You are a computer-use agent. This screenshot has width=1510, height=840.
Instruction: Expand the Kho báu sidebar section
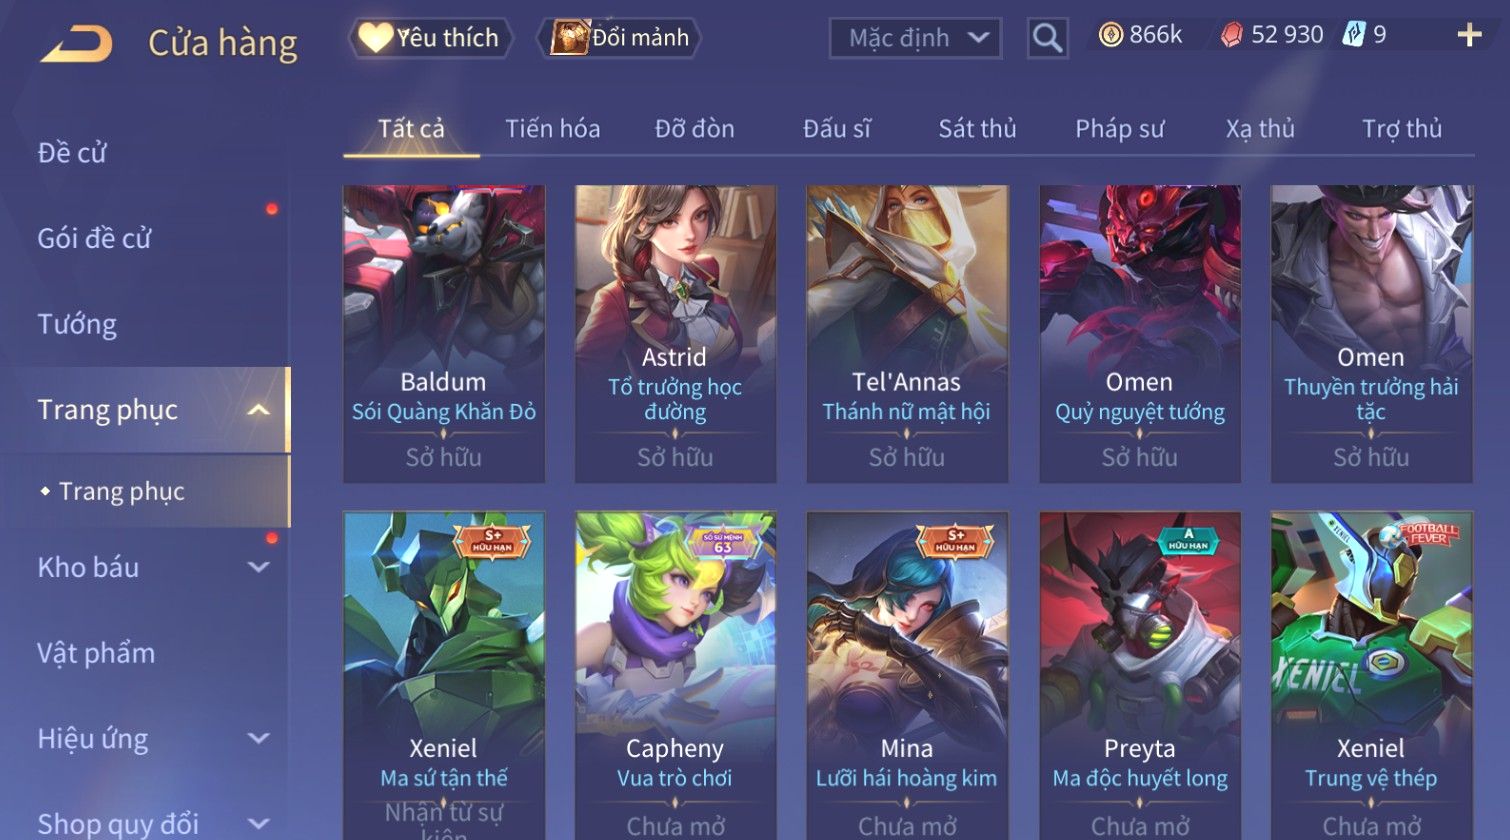point(258,567)
